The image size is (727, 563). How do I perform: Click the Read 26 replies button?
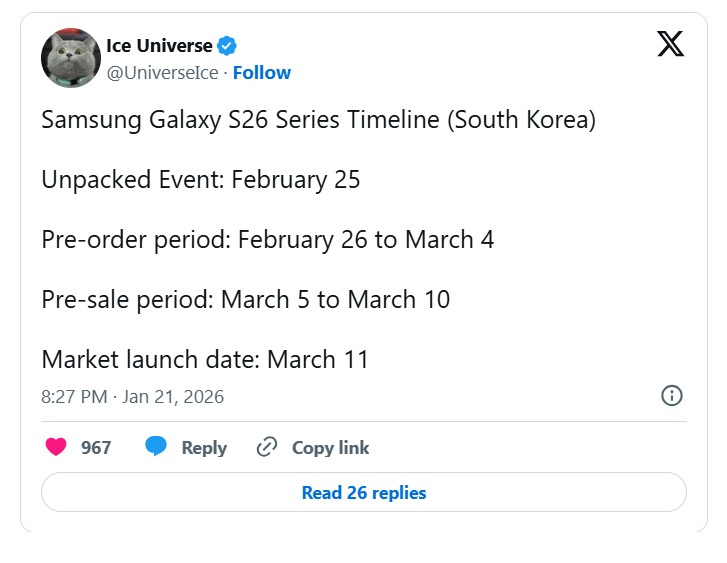click(x=364, y=493)
